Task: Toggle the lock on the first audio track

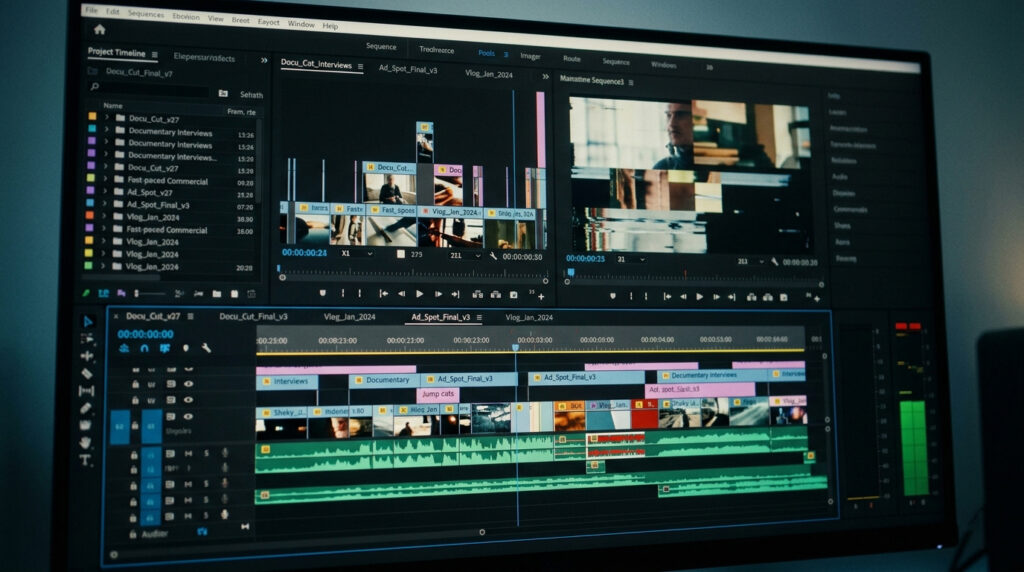Action: click(x=134, y=454)
